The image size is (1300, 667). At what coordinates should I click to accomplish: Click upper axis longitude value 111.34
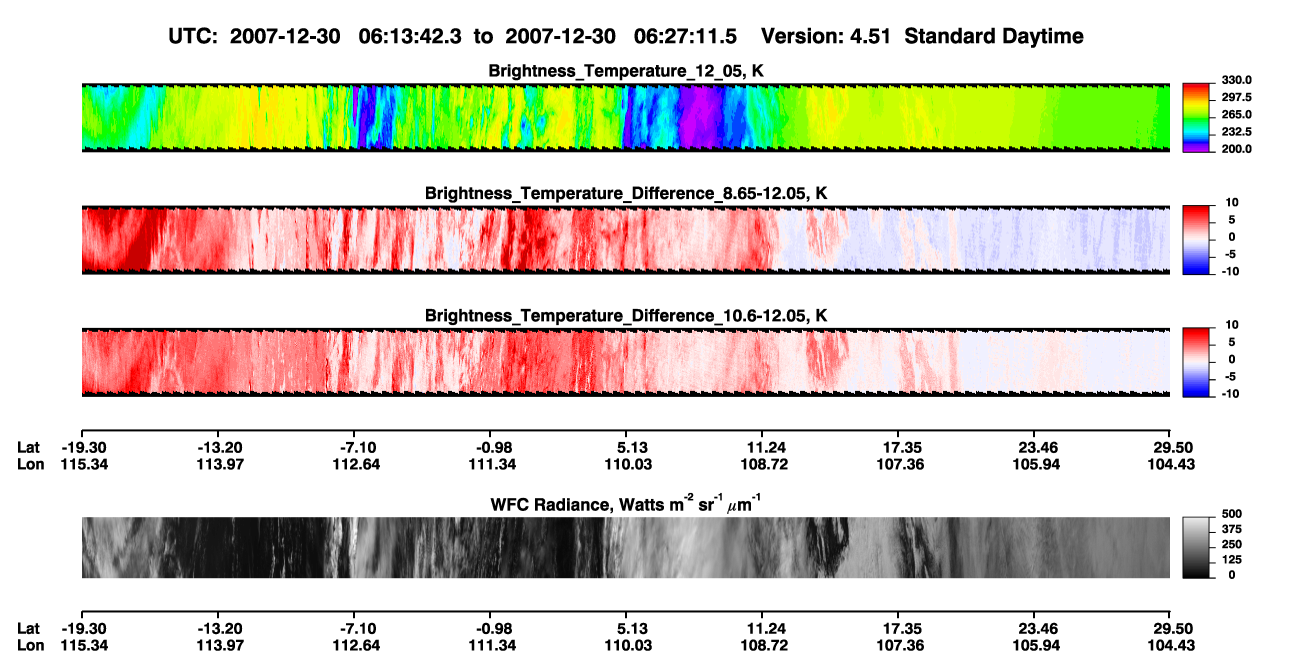pyautogui.click(x=490, y=464)
